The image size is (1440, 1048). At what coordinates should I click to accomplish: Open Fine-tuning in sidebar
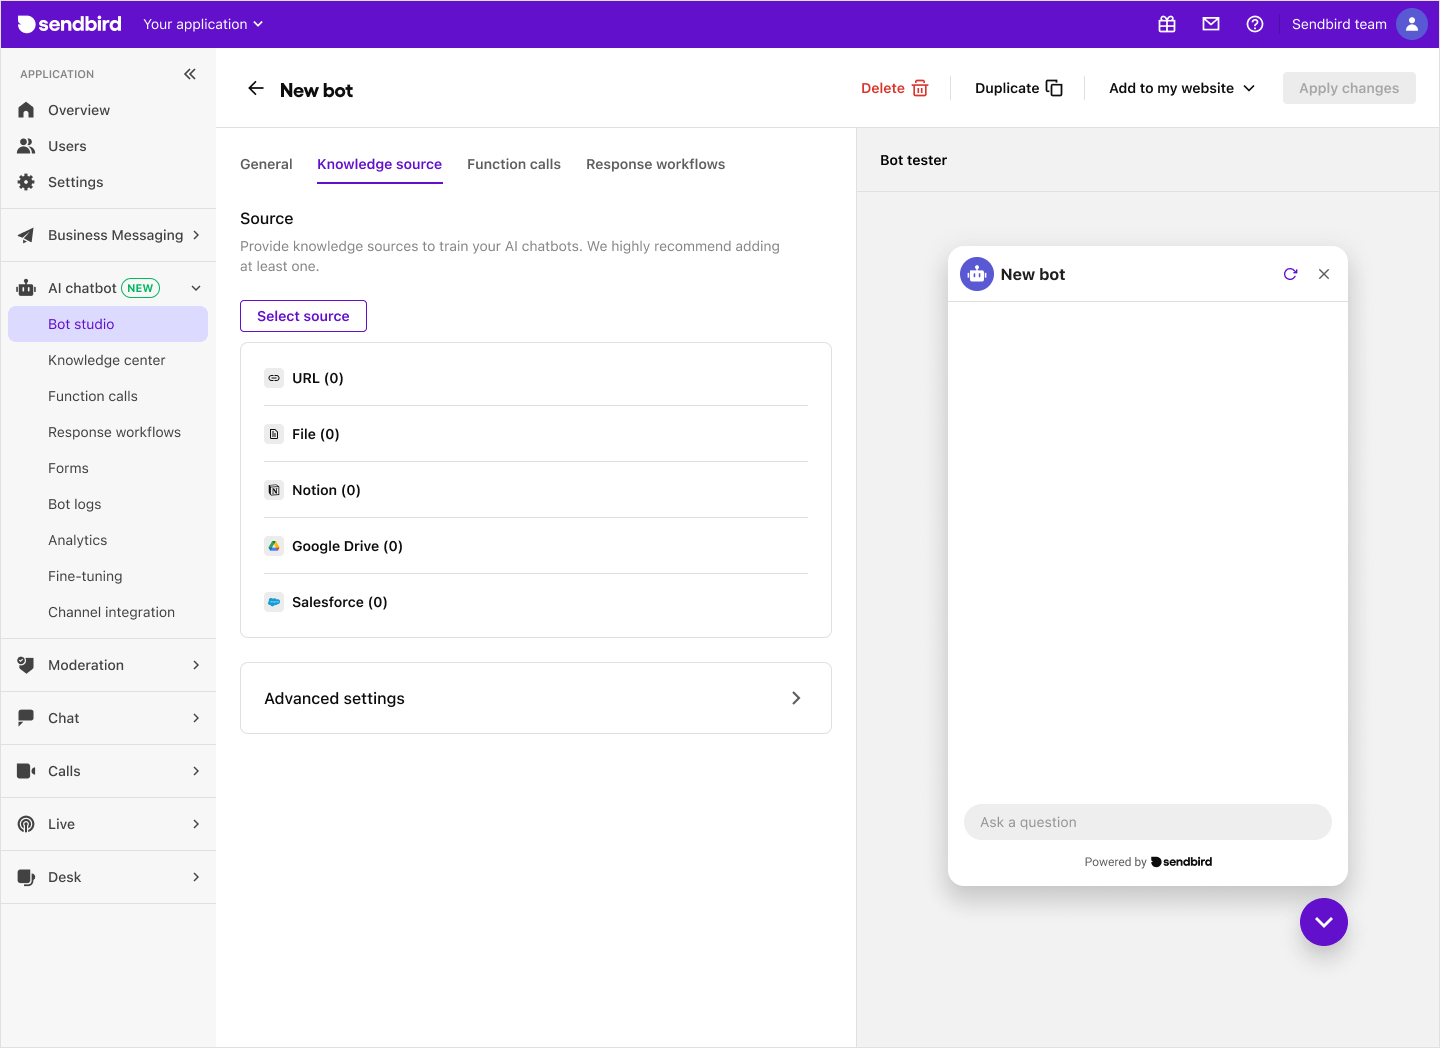pos(85,576)
